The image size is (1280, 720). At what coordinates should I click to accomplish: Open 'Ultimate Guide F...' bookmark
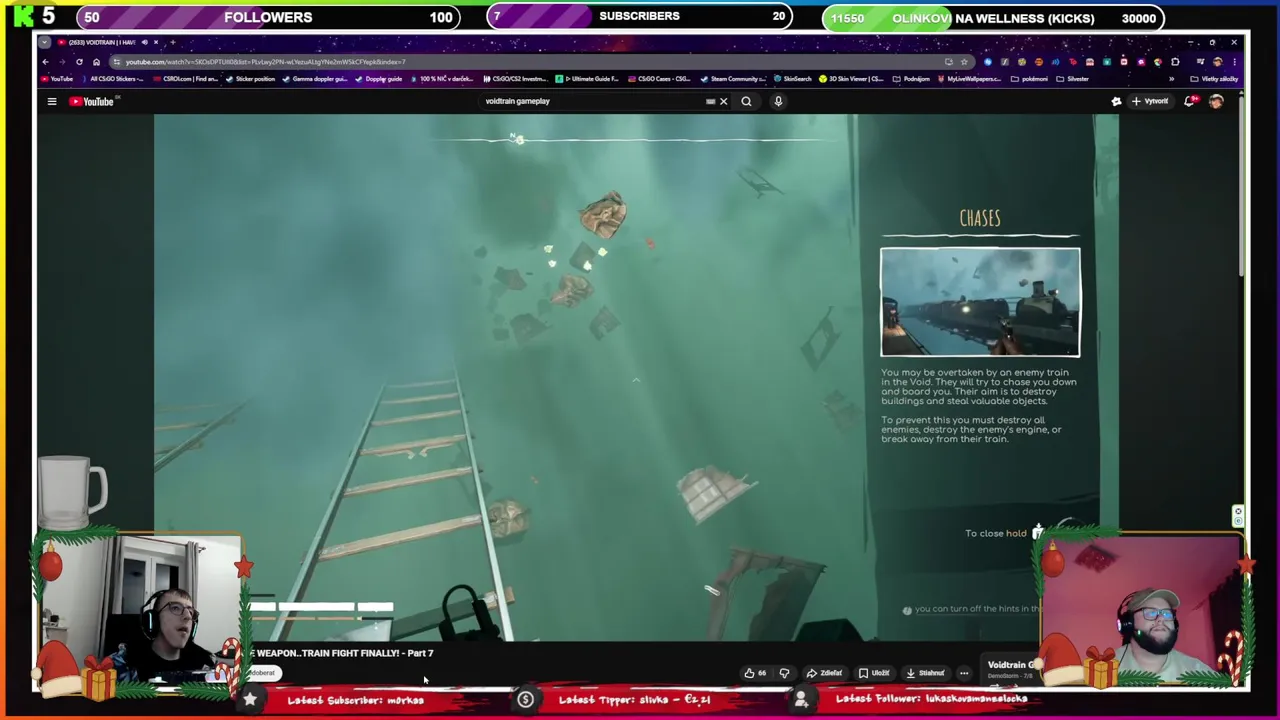click(x=586, y=79)
